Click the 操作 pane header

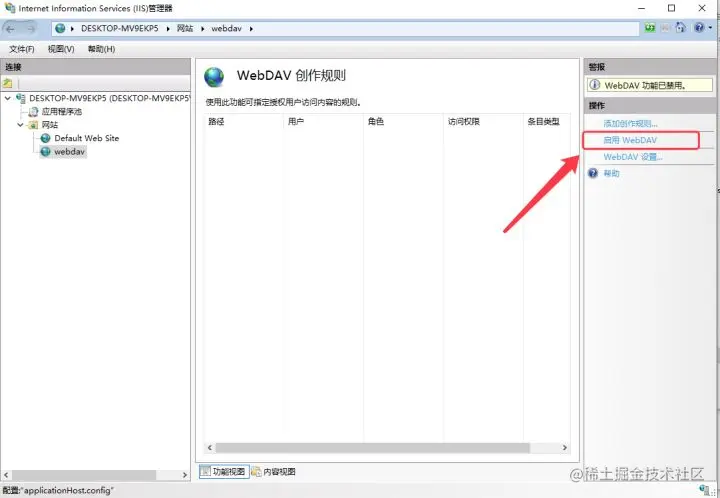[x=649, y=106]
